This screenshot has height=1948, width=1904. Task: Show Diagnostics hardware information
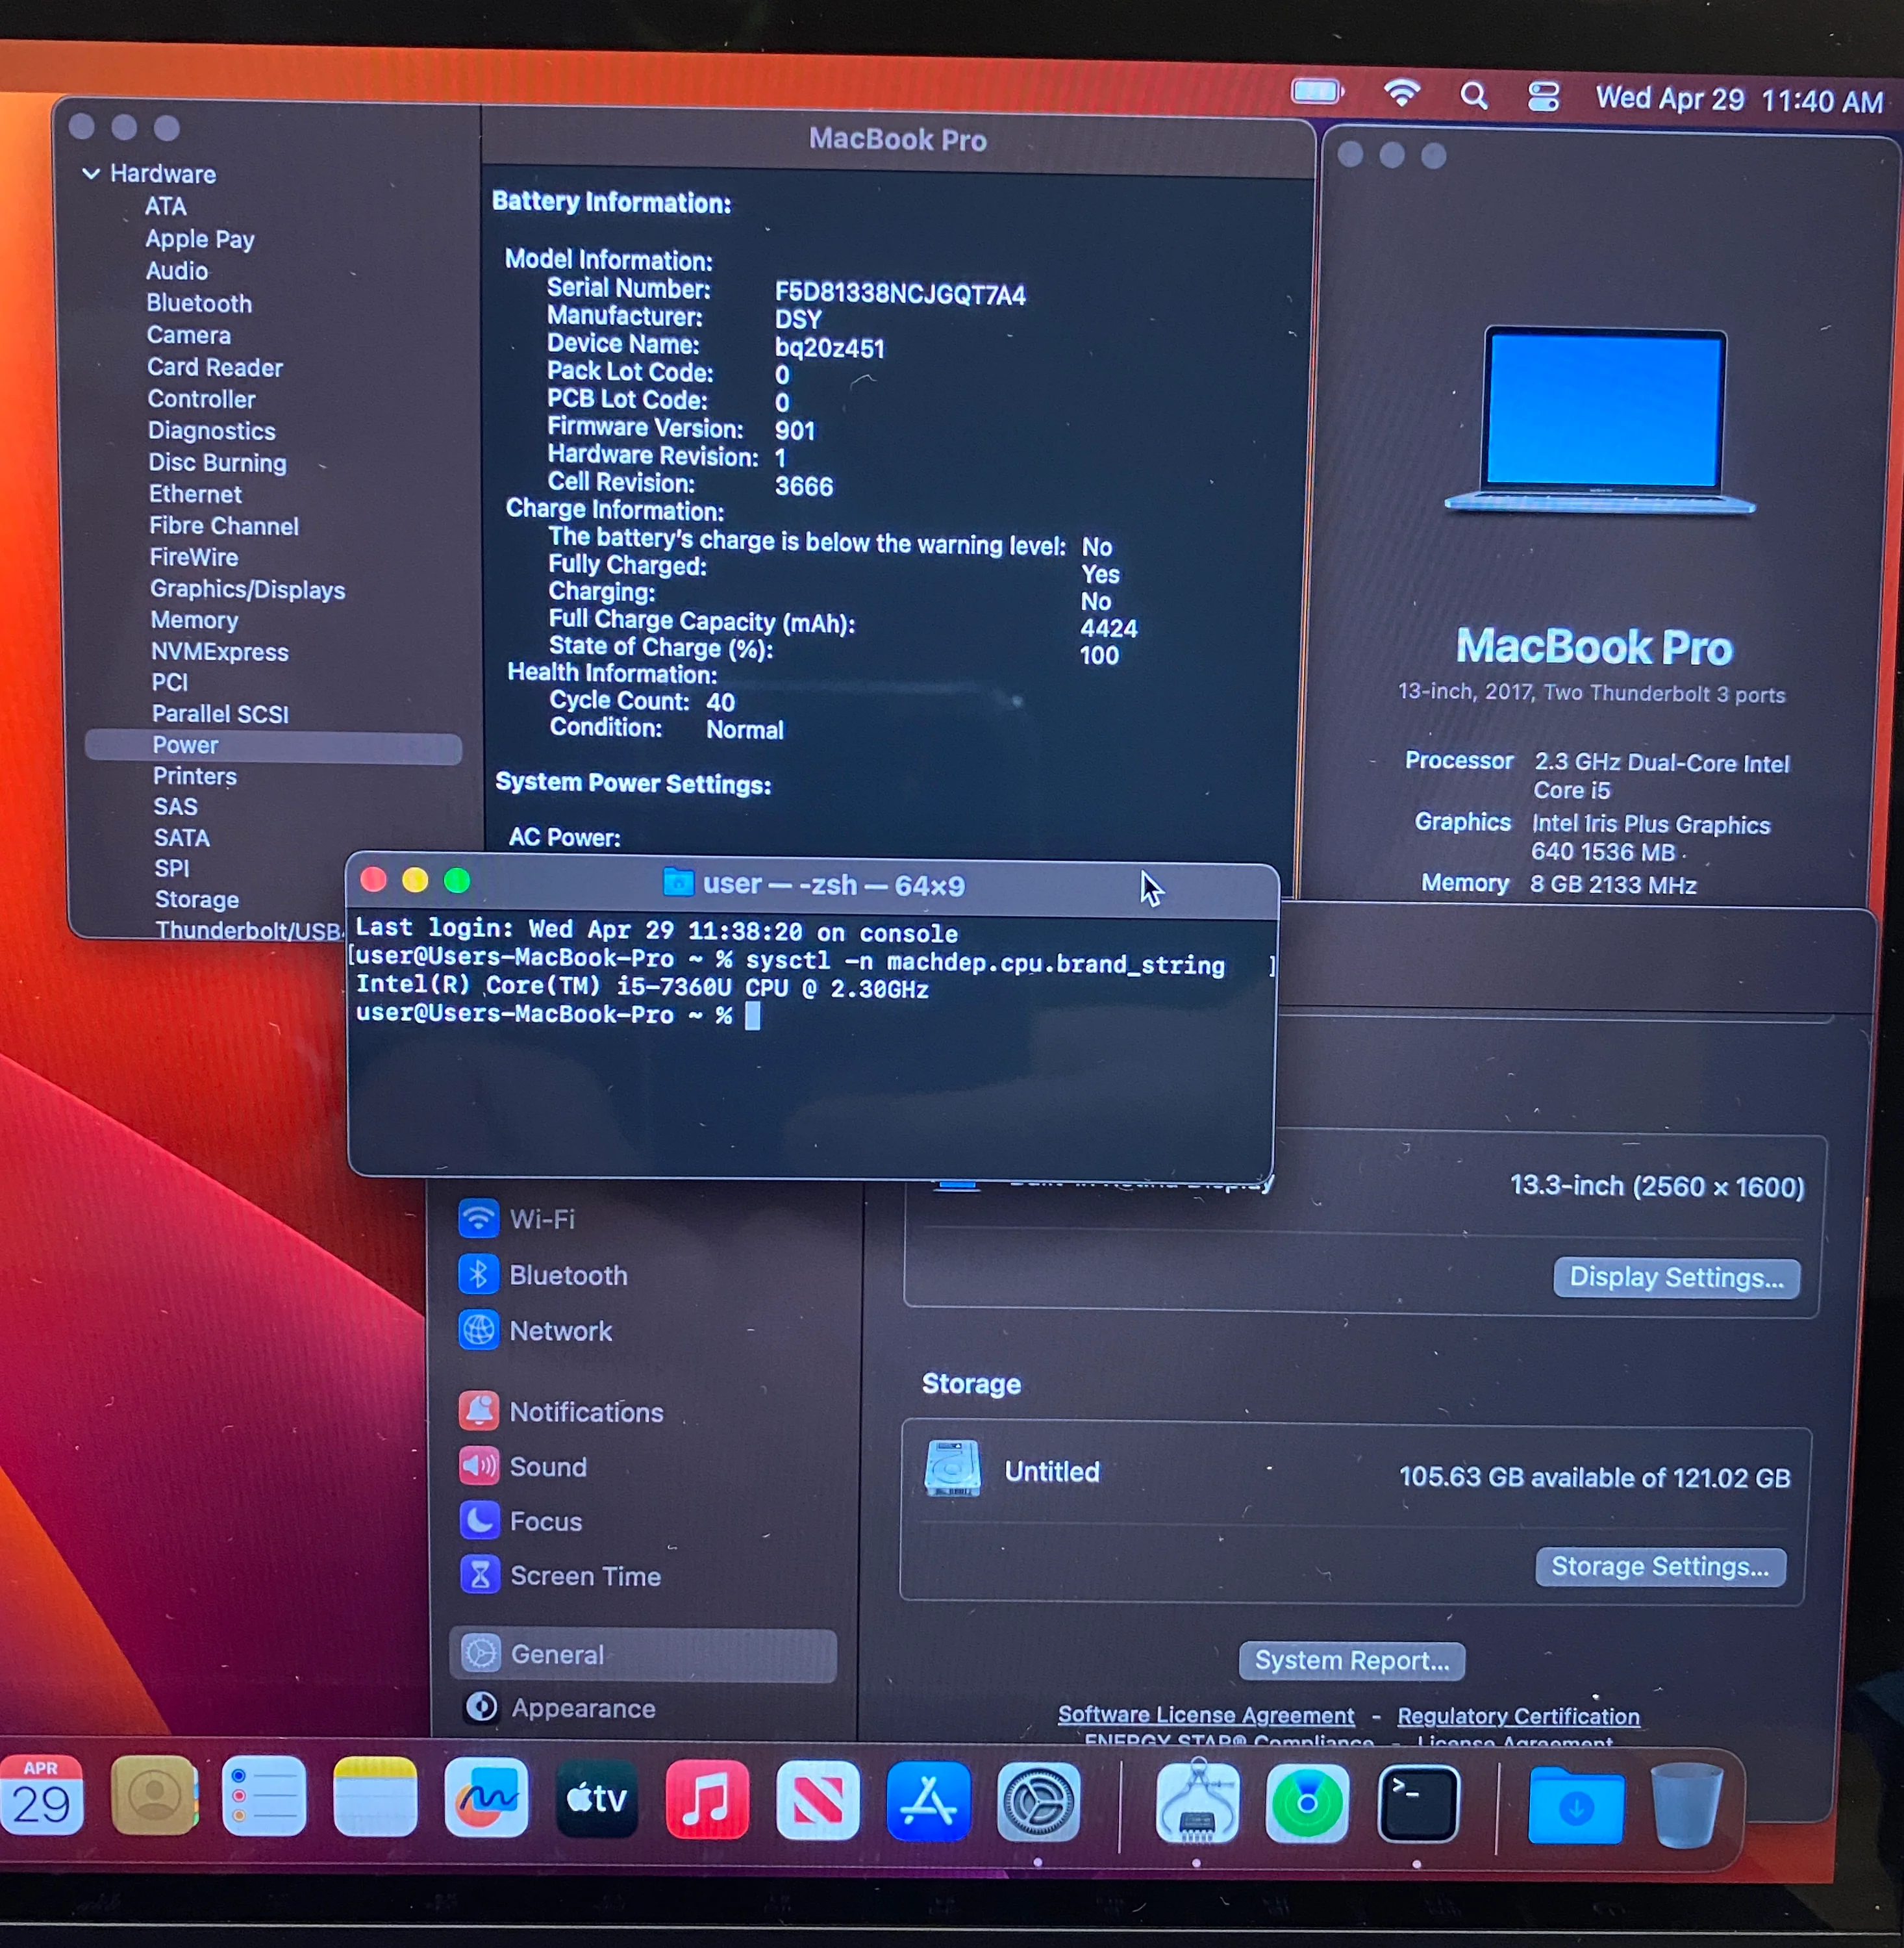coord(212,431)
